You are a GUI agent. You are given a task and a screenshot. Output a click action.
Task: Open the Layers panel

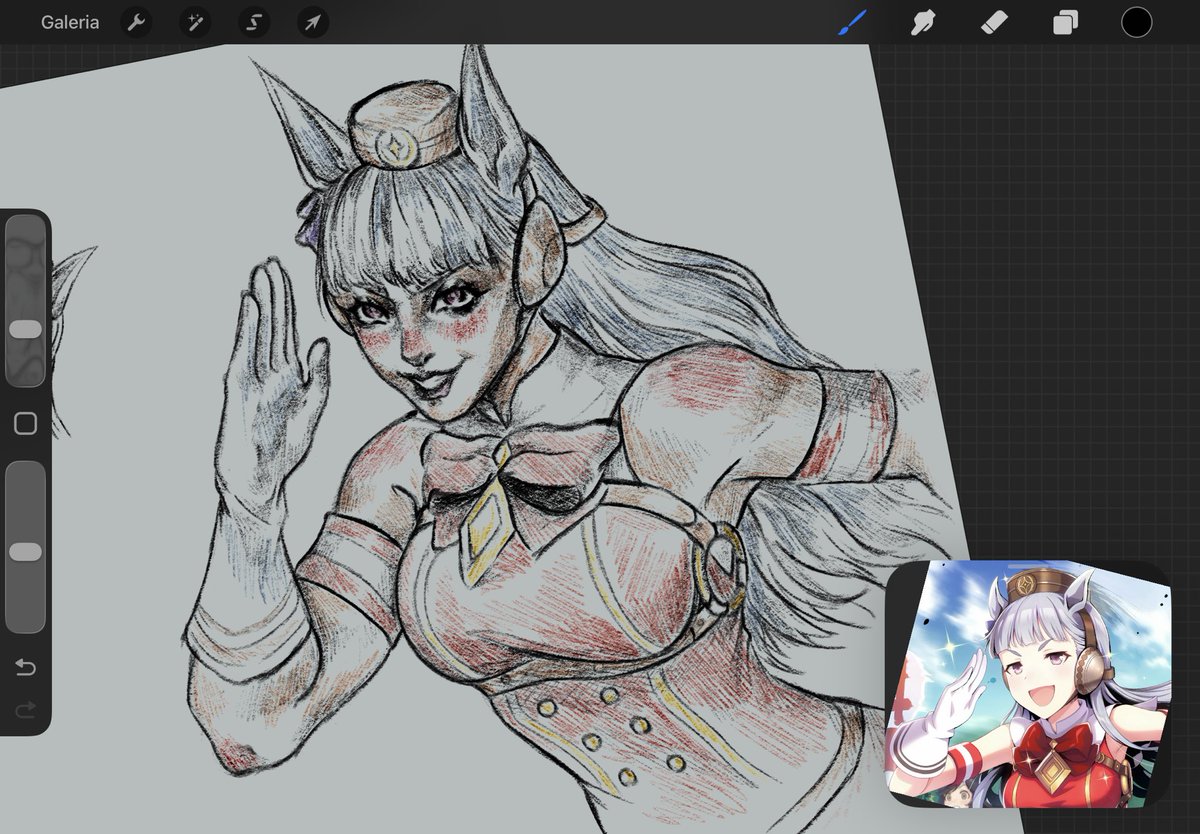[x=1065, y=22]
